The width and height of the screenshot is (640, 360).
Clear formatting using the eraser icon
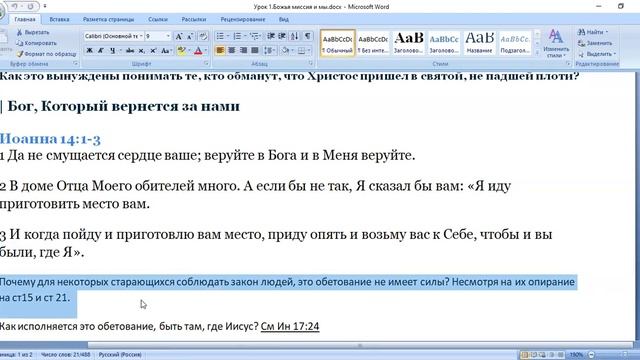(203, 36)
